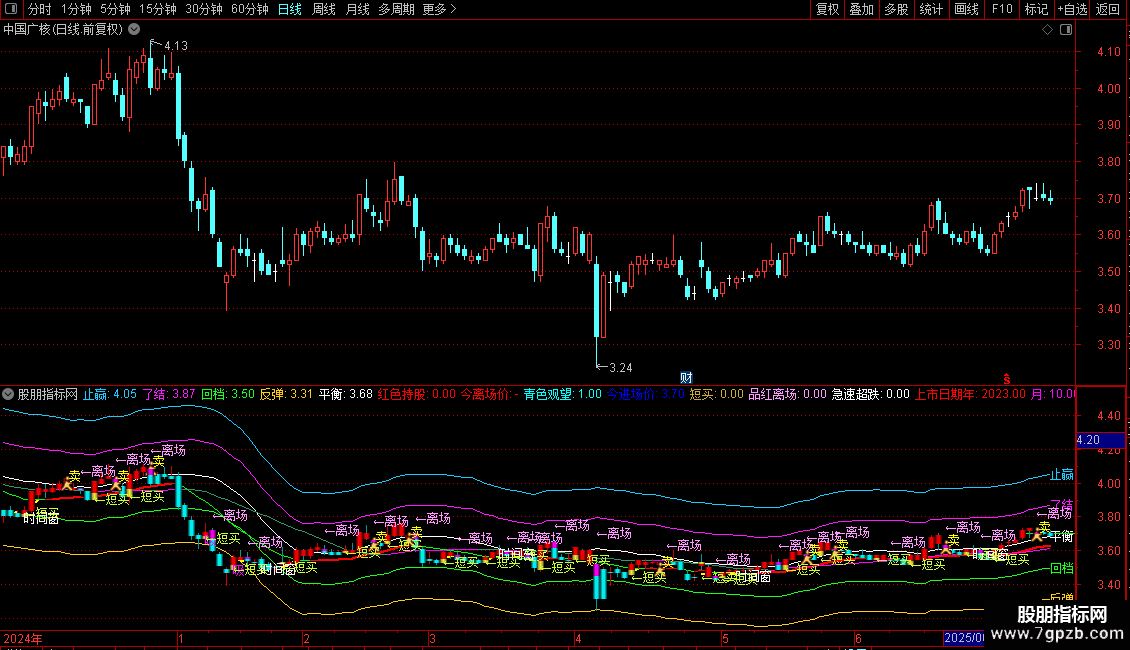Screen dimensions: 1130x650
Task: Click the 短买: 0.00 value
Action: click(716, 394)
